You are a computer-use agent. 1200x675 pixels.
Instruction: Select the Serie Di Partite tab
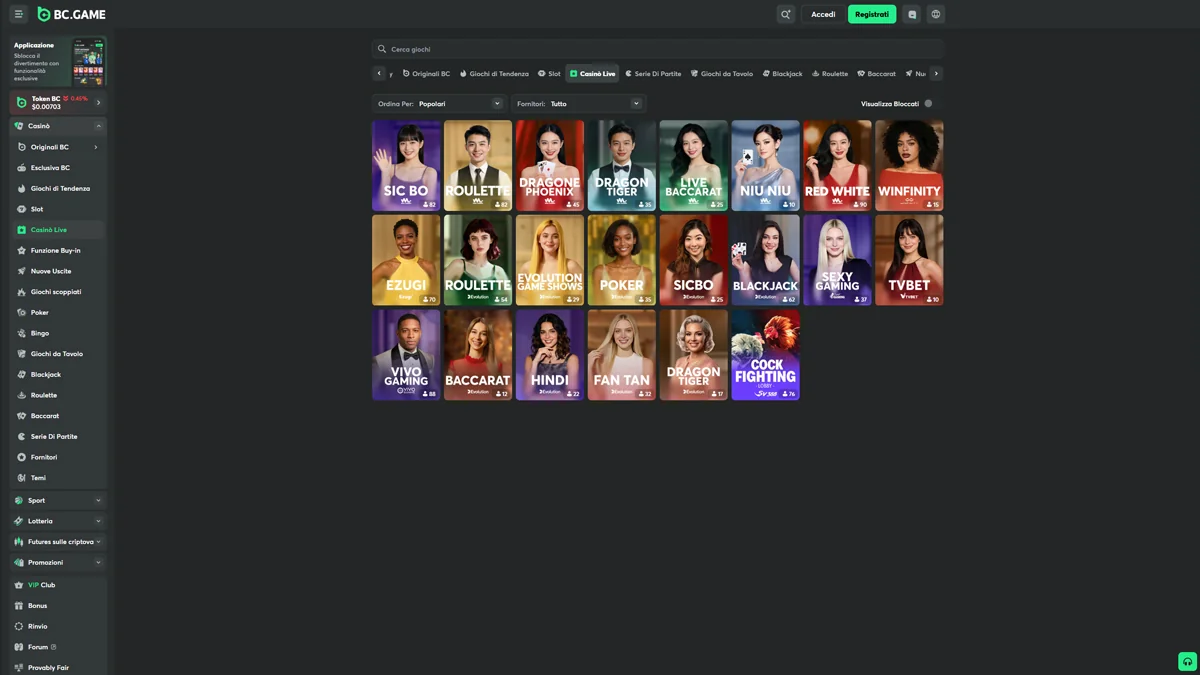point(653,73)
